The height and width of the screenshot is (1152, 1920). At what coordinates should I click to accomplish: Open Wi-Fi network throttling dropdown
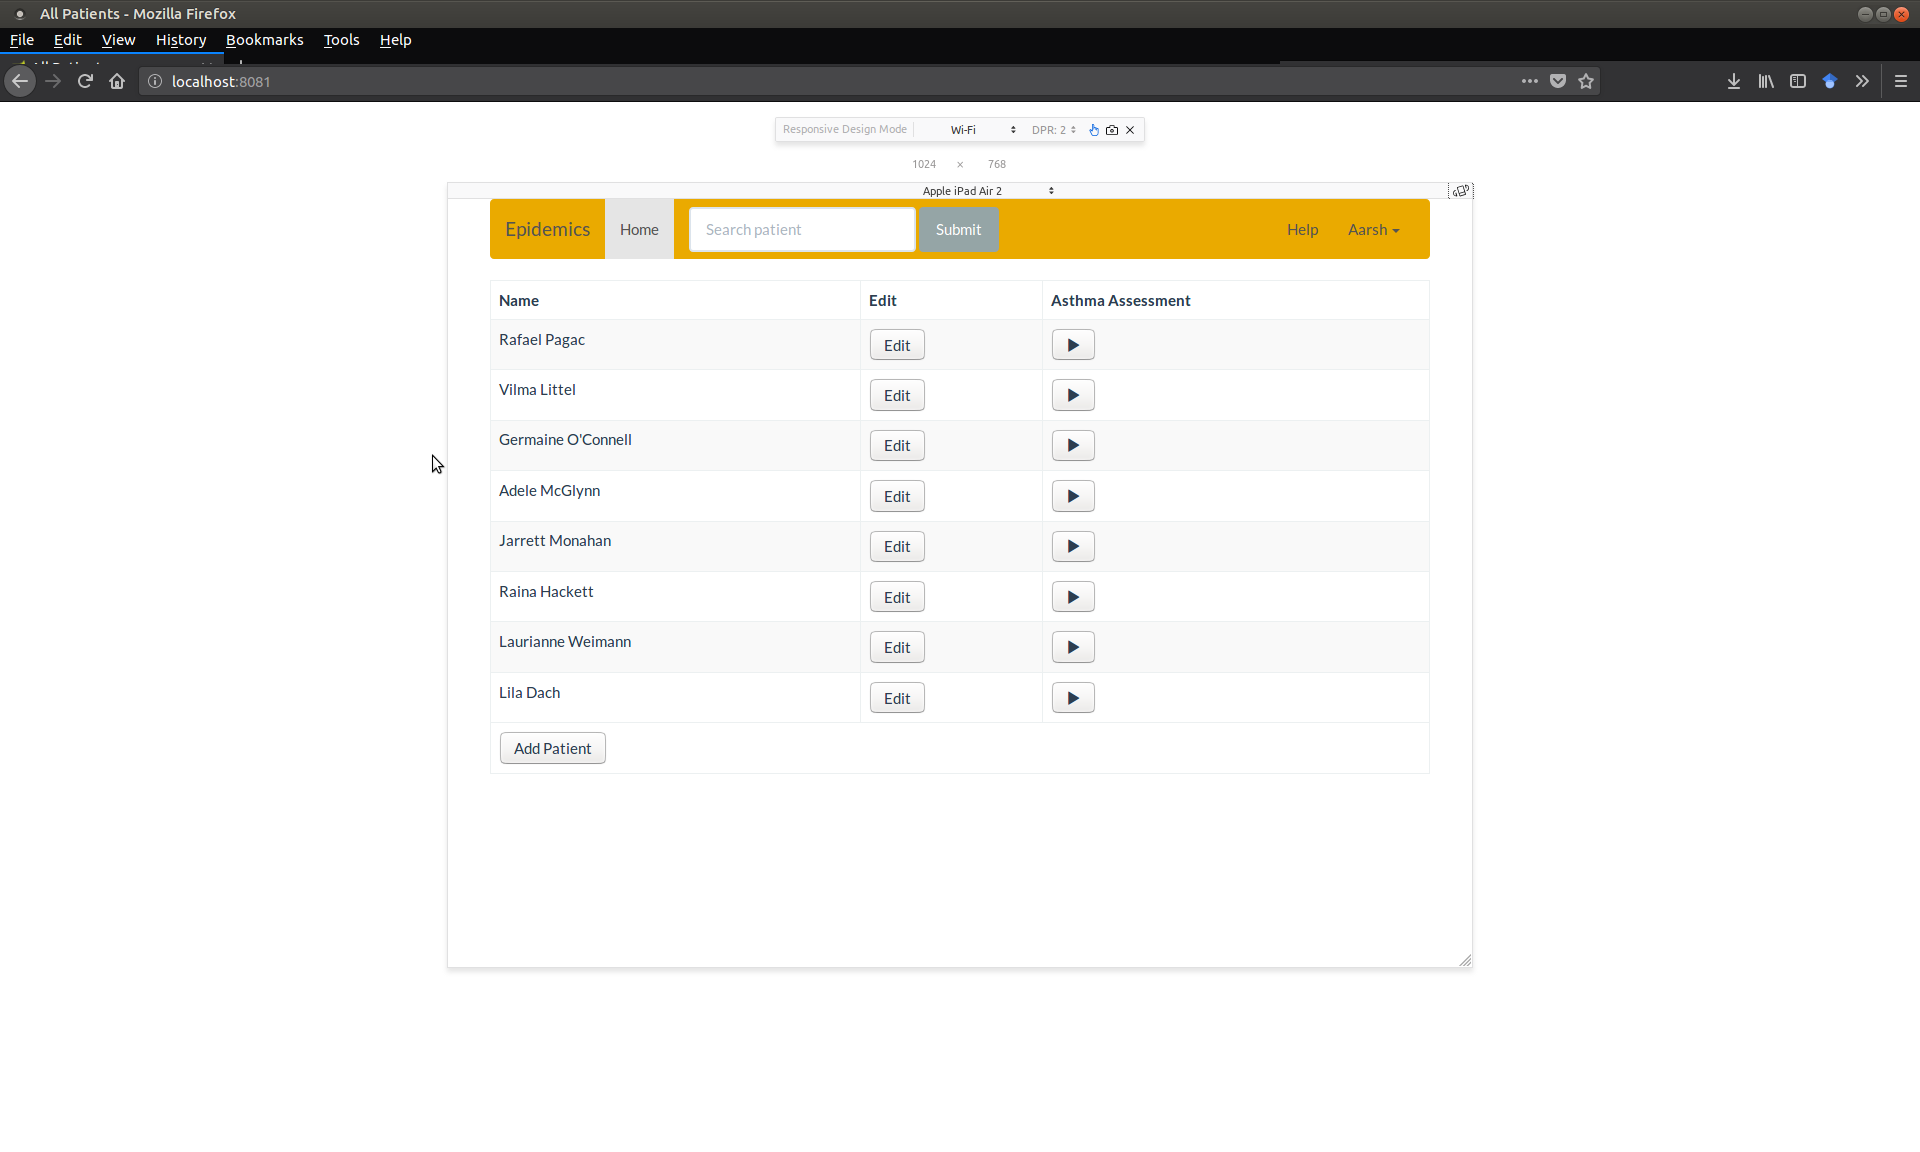click(982, 130)
